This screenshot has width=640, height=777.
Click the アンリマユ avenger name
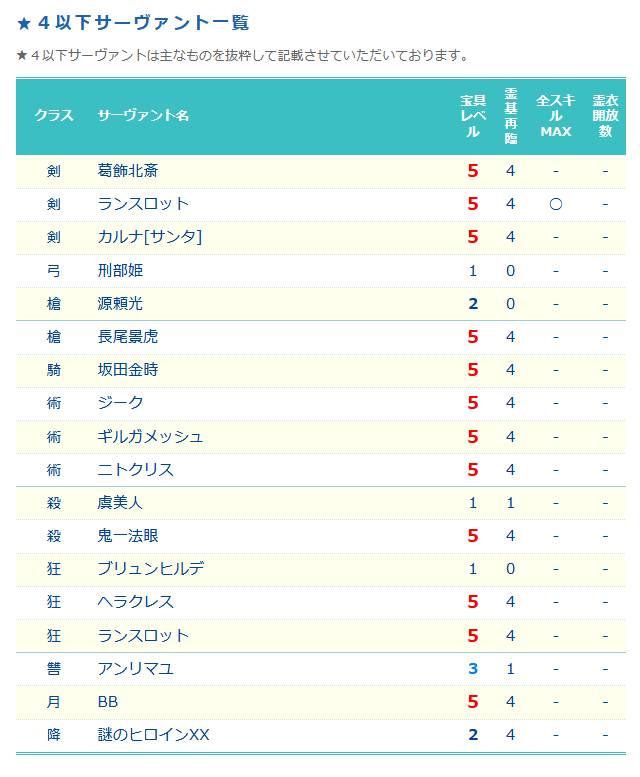[135, 669]
